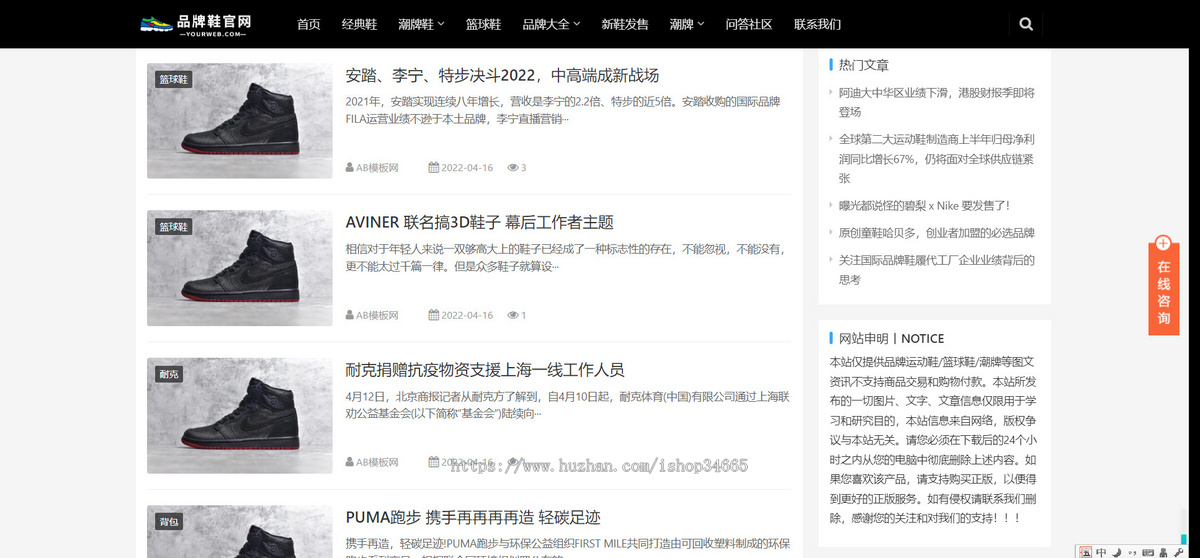Viewport: 1200px width, 558px height.
Task: Click IME user account icon
Action: point(1163,551)
